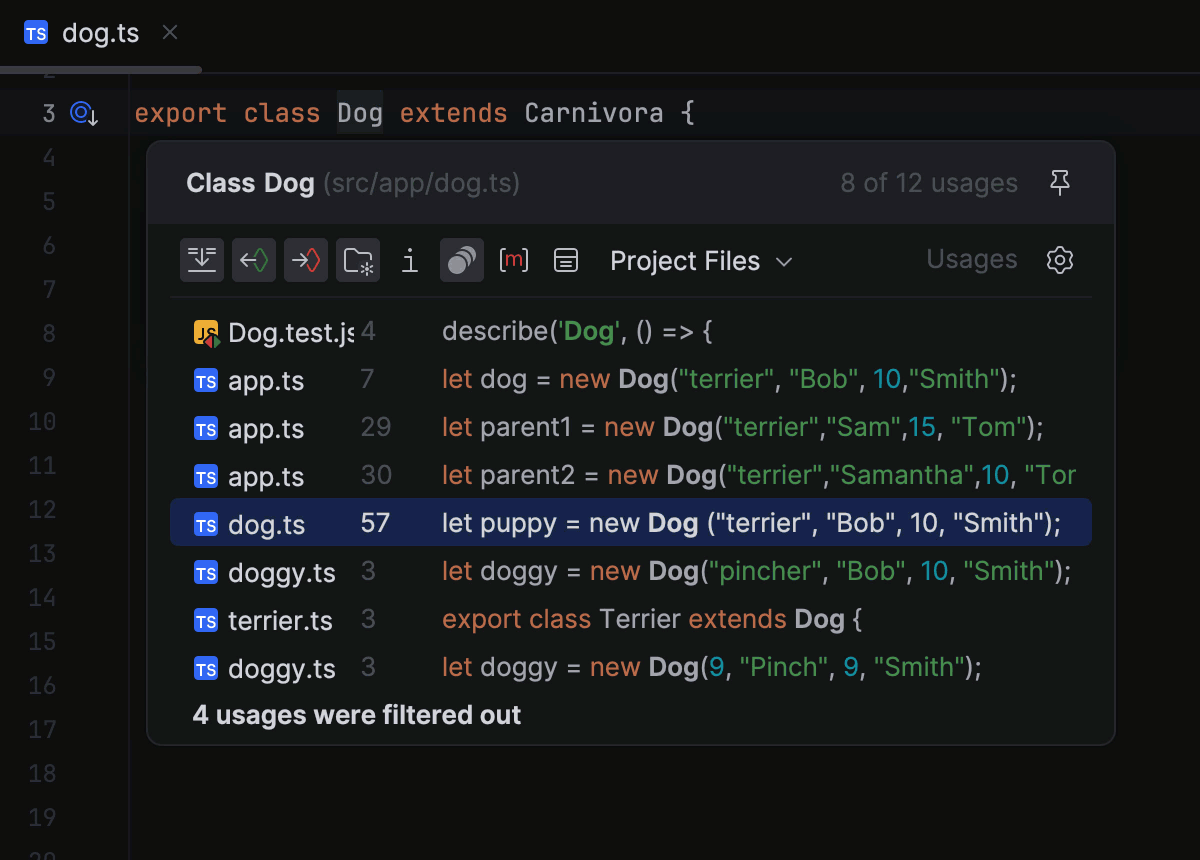The height and width of the screenshot is (860, 1200).
Task: Expand the chevron next to Project Files
Action: [x=786, y=261]
